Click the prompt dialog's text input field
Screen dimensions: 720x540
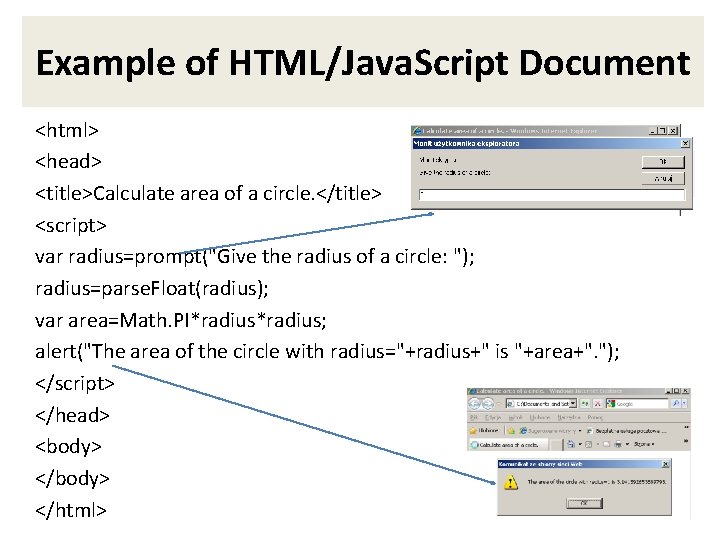click(x=552, y=195)
